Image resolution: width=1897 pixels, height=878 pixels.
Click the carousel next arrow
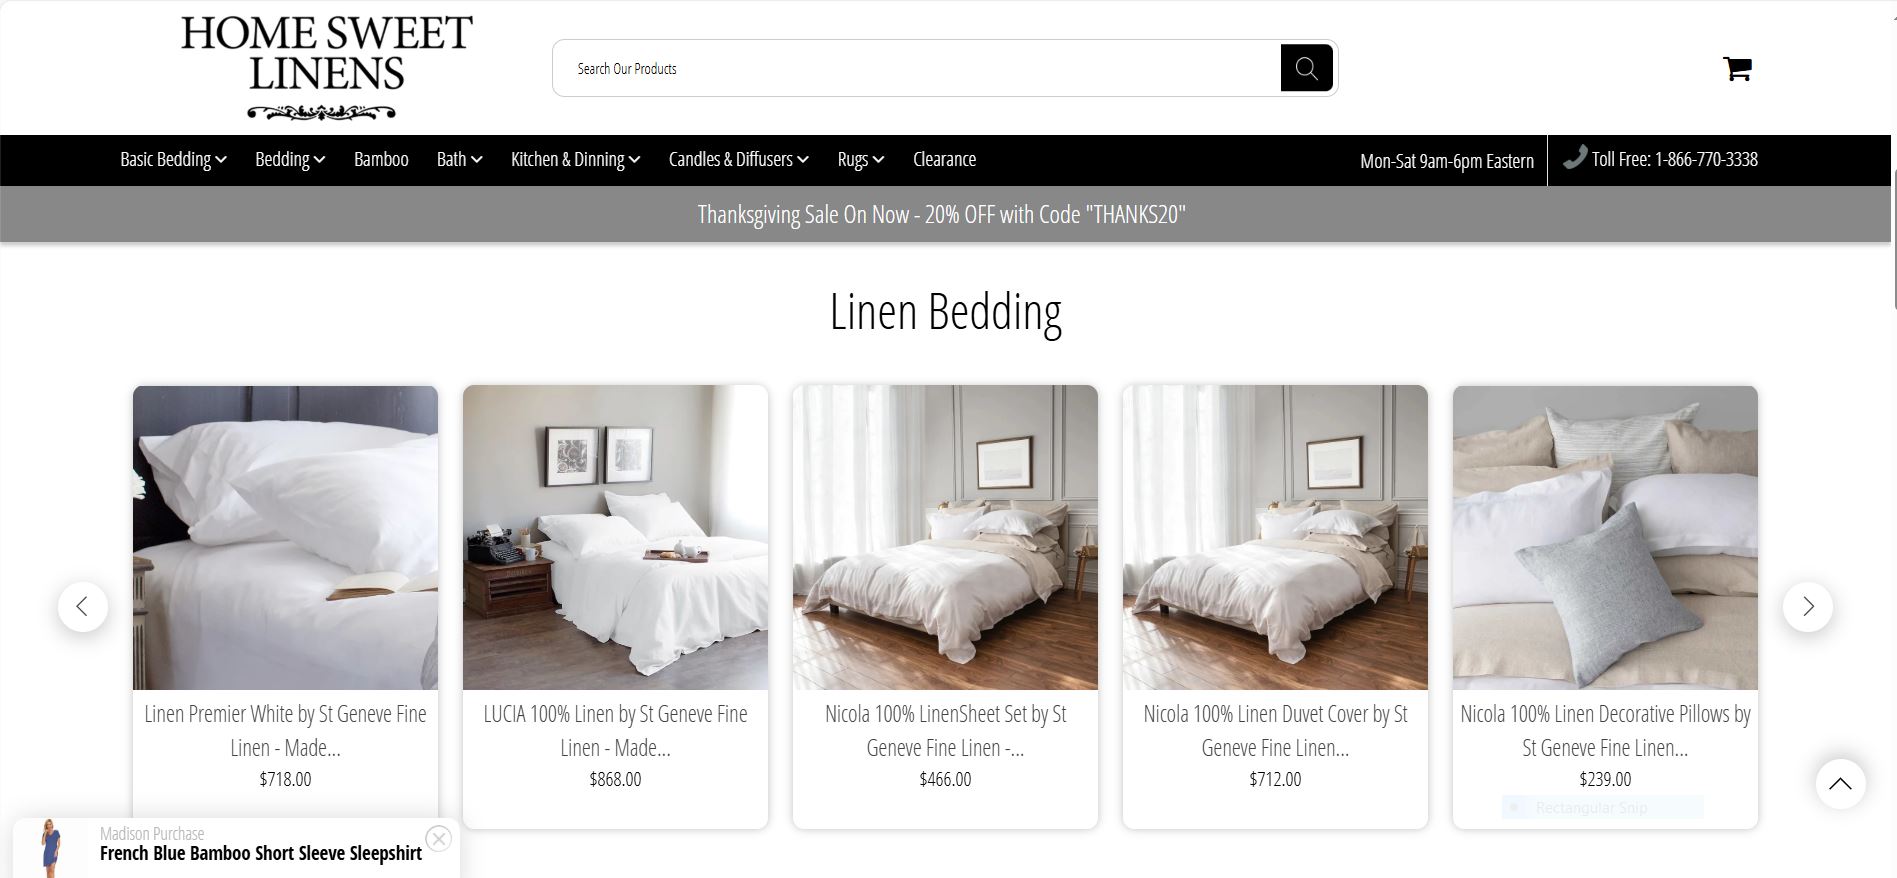[1807, 606]
